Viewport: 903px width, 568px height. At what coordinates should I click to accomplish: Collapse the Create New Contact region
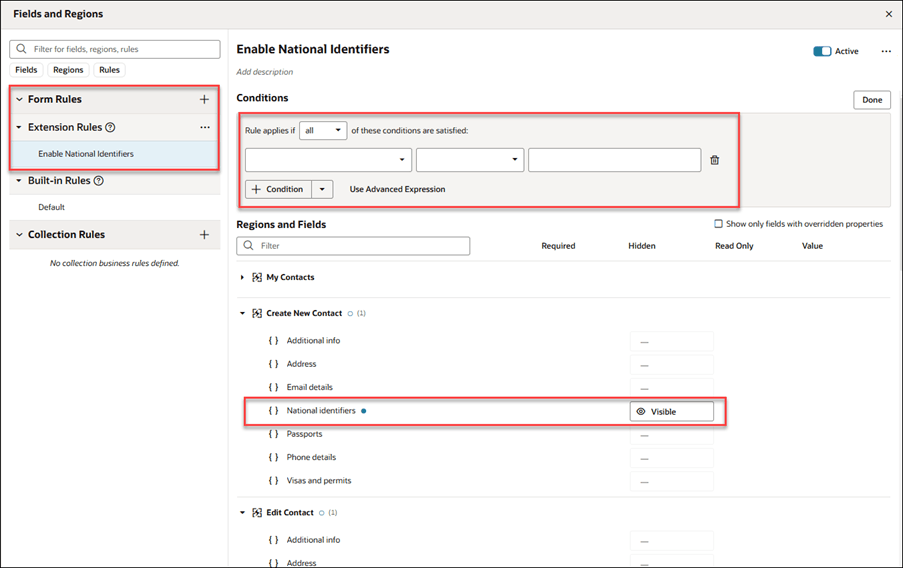[242, 313]
